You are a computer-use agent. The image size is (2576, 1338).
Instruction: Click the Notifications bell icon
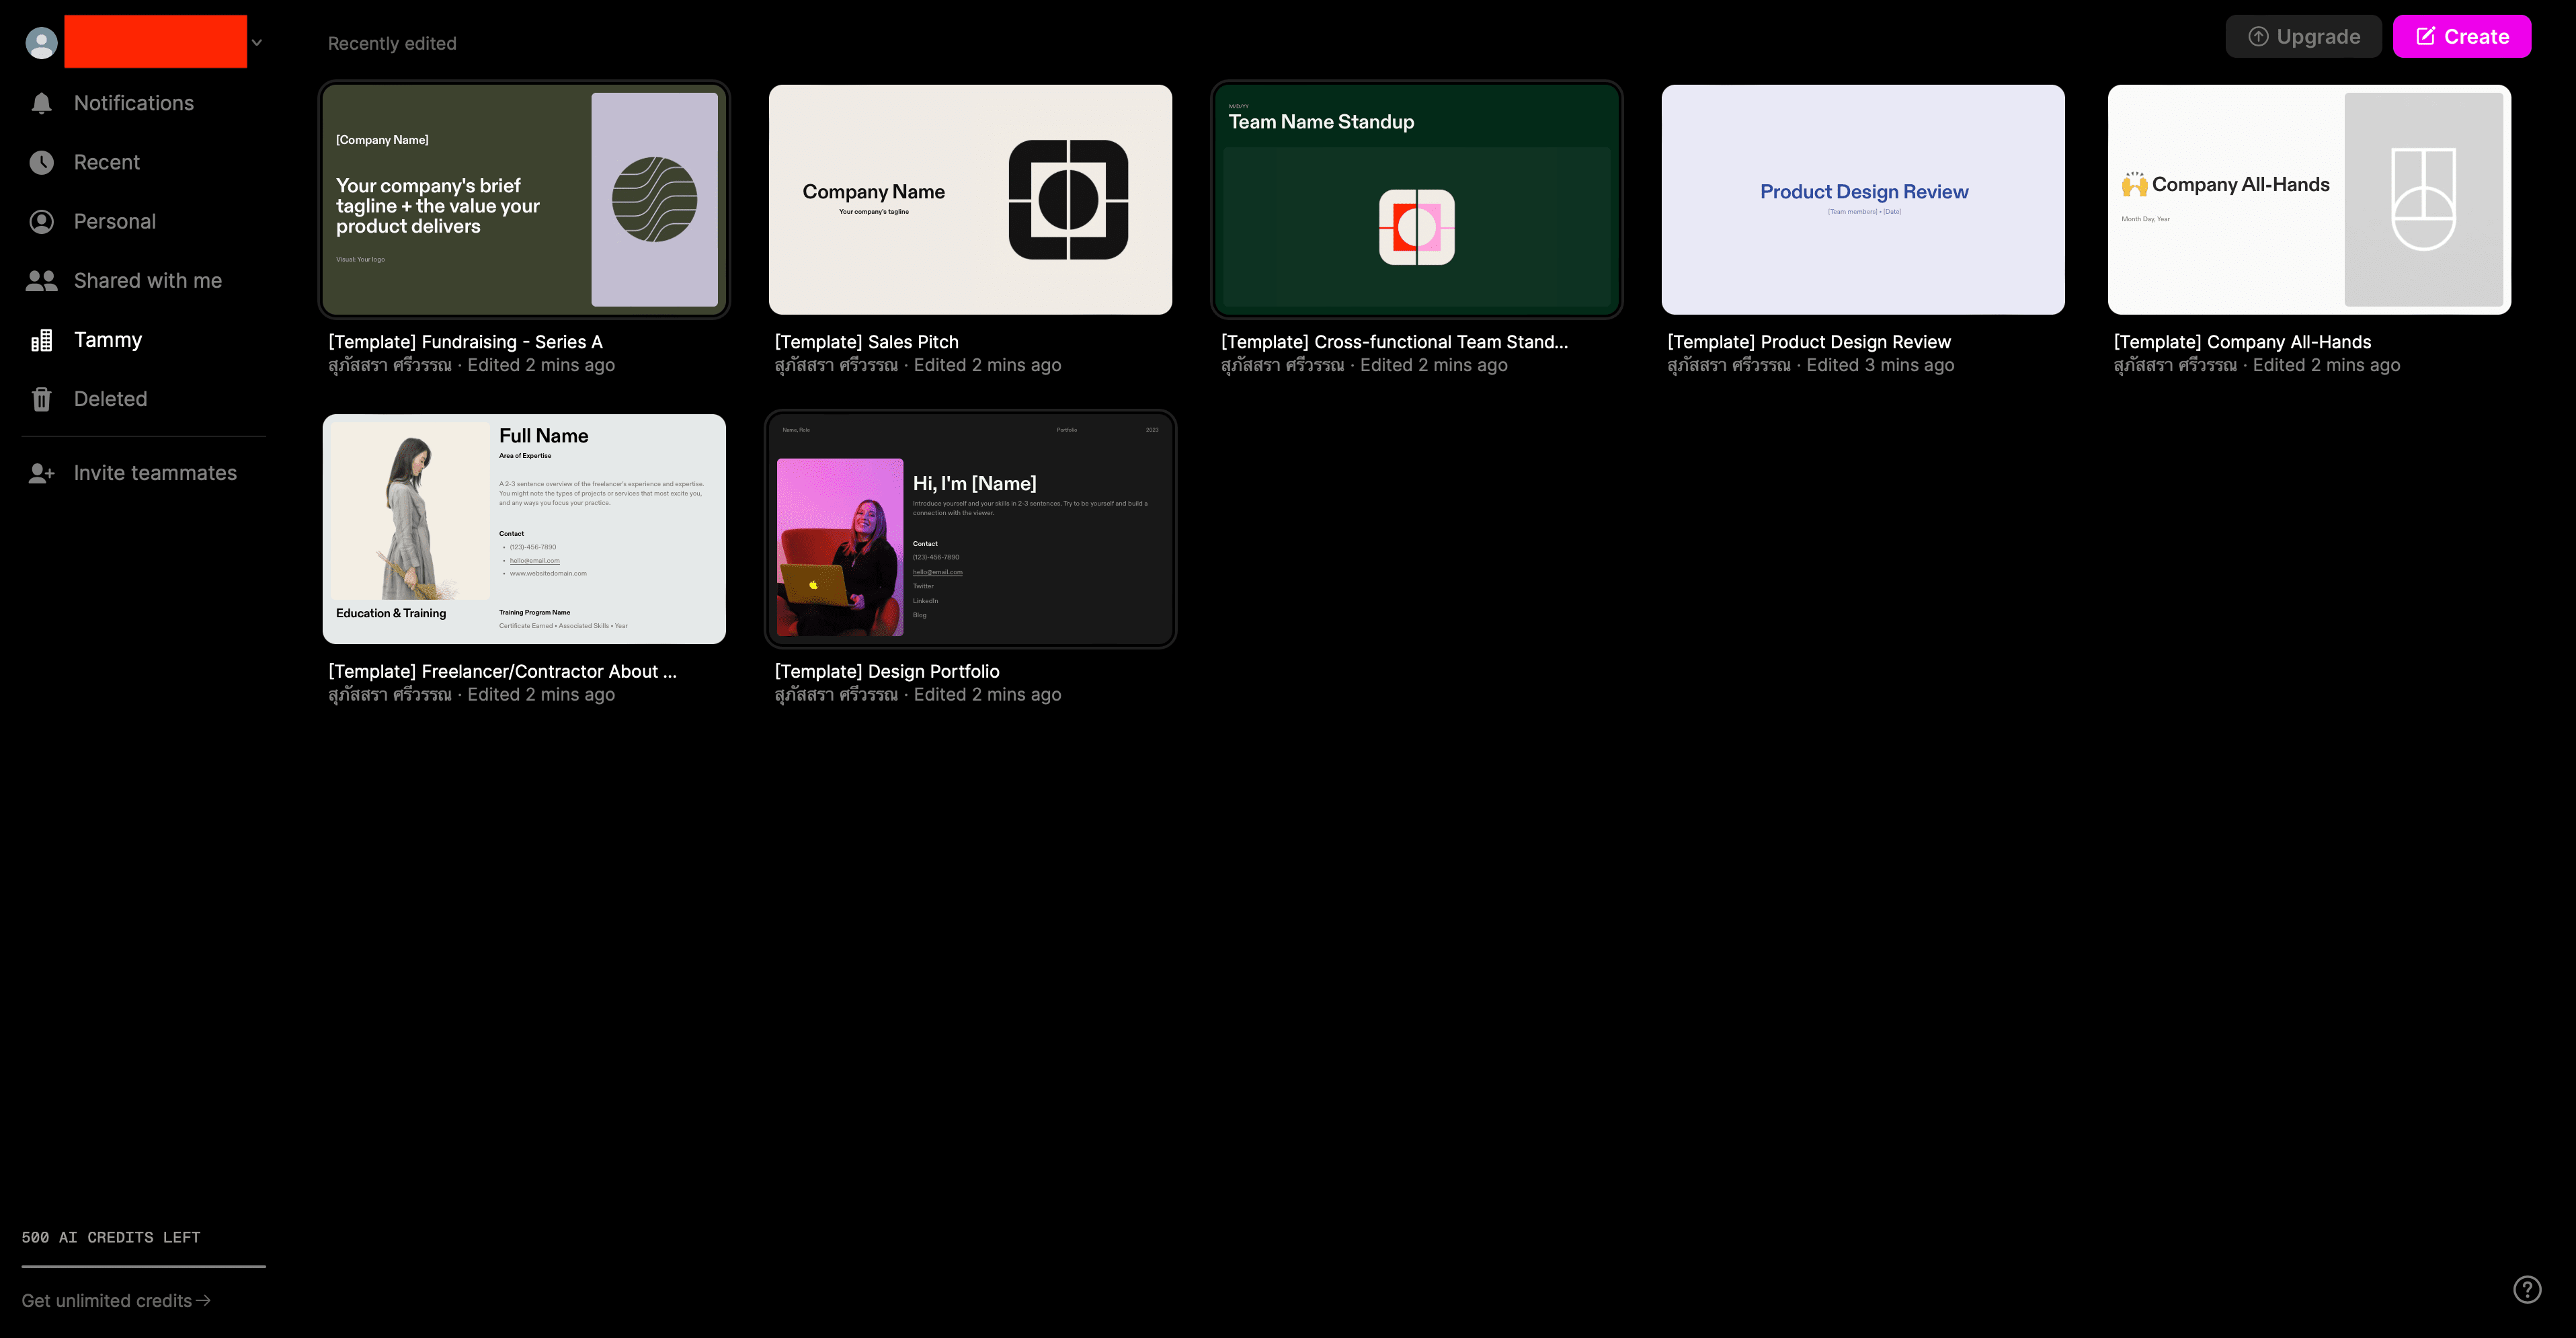[x=41, y=103]
